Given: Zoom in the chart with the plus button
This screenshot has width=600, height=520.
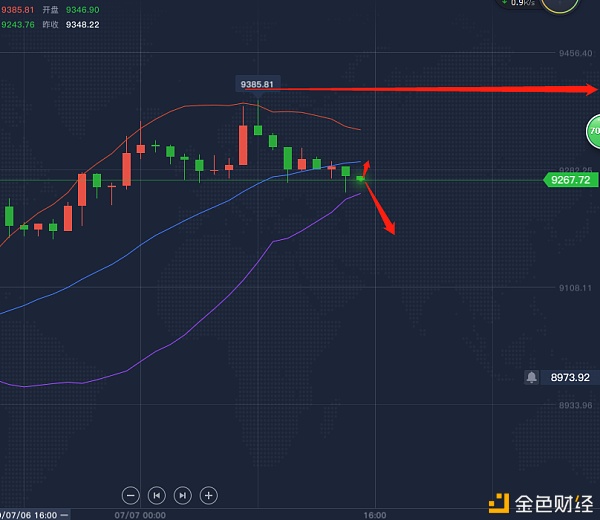Looking at the screenshot, I should point(209,496).
